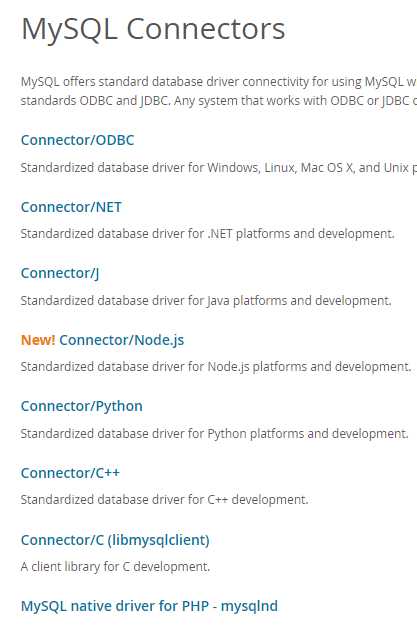Click the Java platforms description text
The height and width of the screenshot is (625, 417).
(x=206, y=300)
